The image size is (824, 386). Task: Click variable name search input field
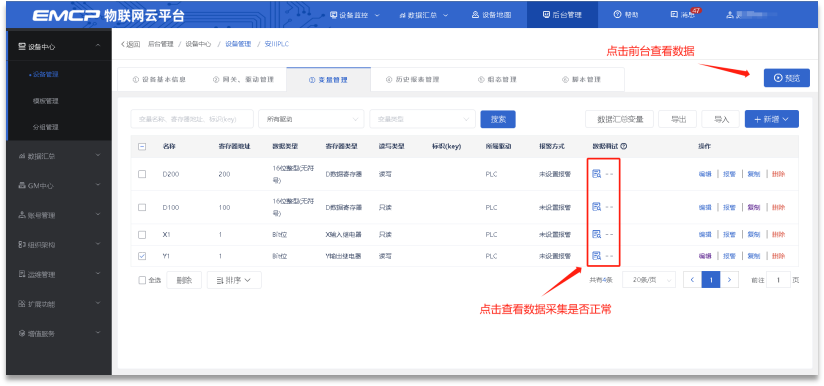[192, 119]
